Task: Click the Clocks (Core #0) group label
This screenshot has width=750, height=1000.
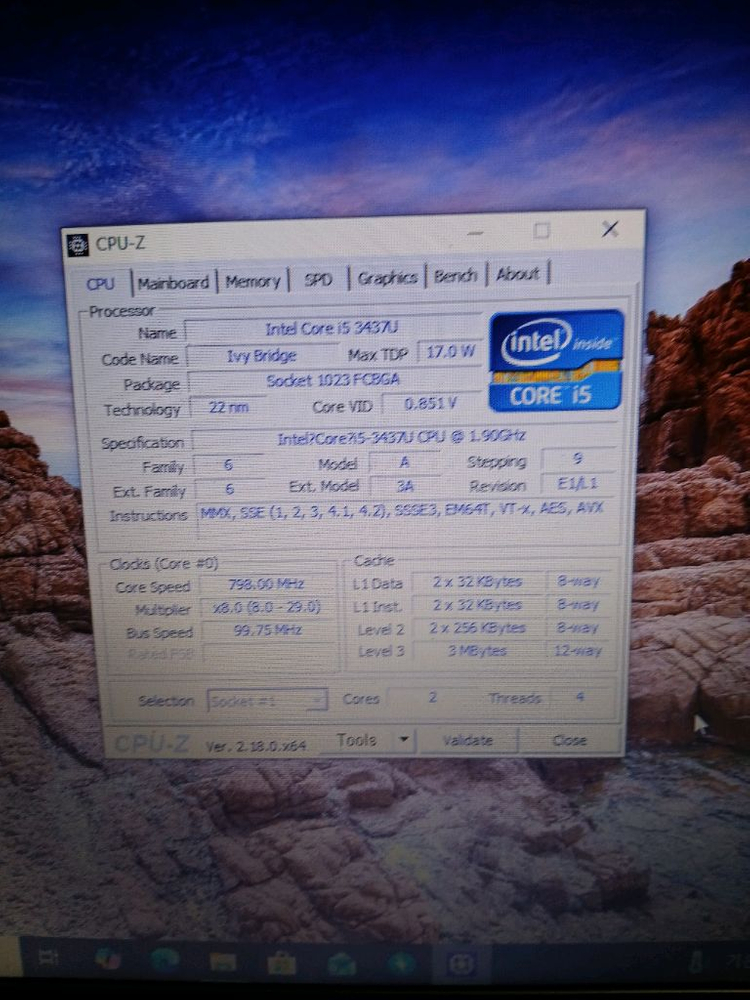Action: pyautogui.click(x=163, y=564)
